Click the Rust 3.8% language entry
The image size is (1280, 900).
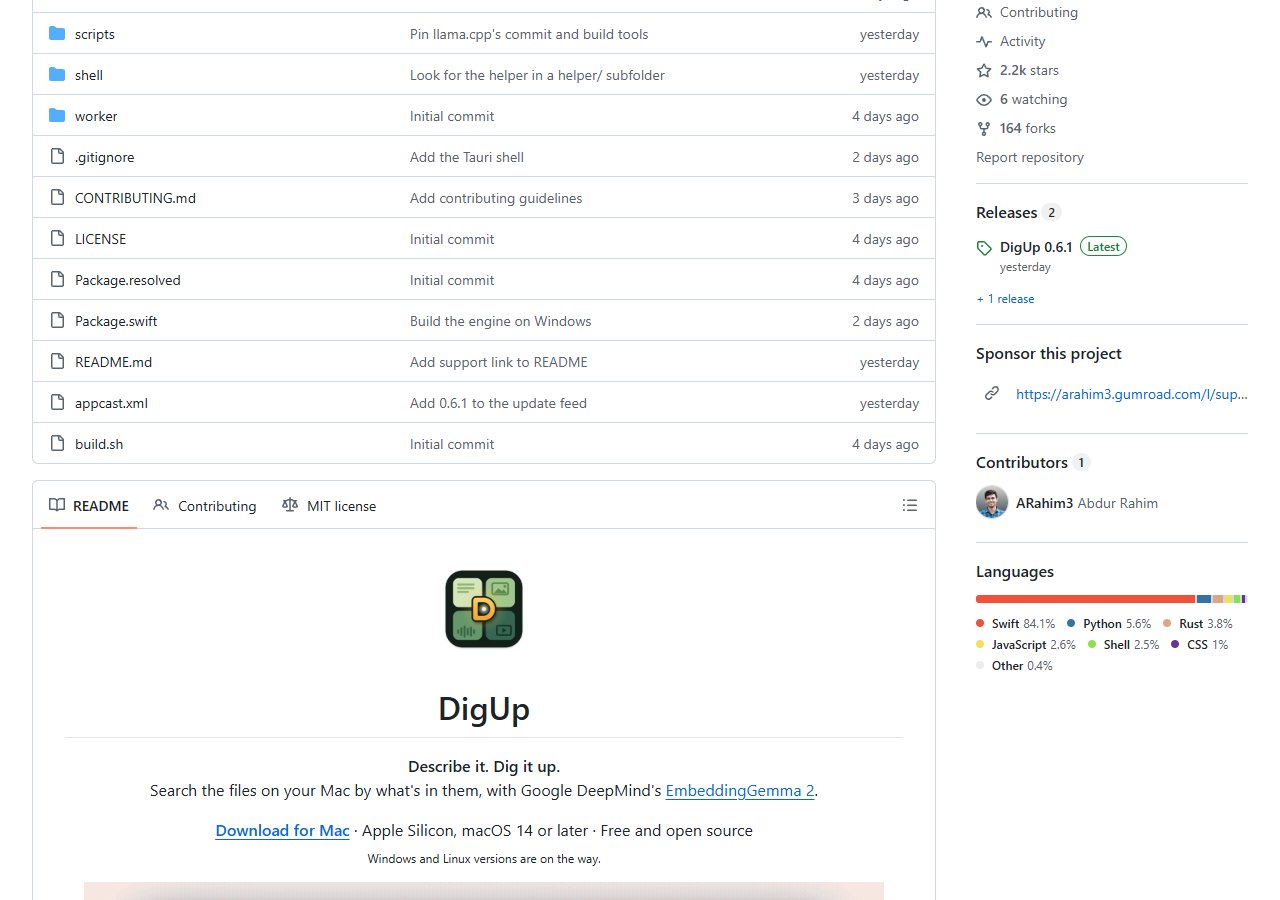click(1197, 624)
